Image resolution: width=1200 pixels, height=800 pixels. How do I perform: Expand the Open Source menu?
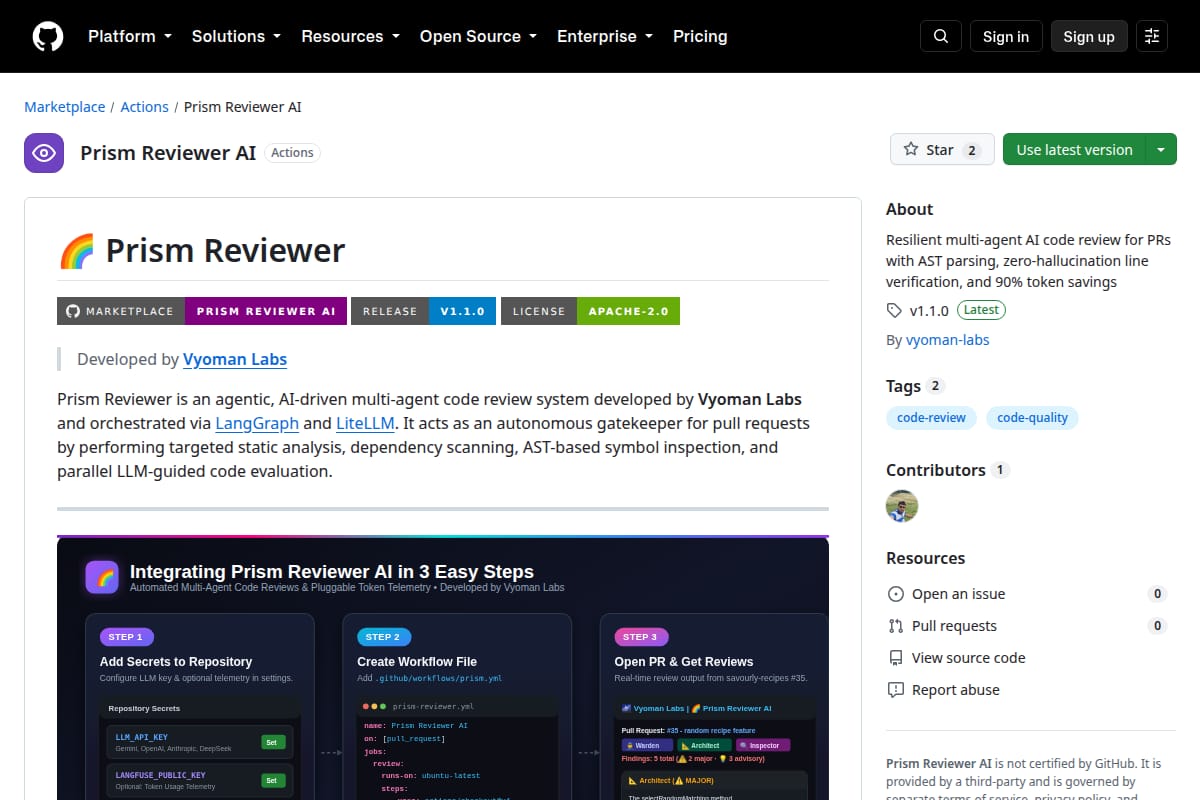tap(478, 36)
